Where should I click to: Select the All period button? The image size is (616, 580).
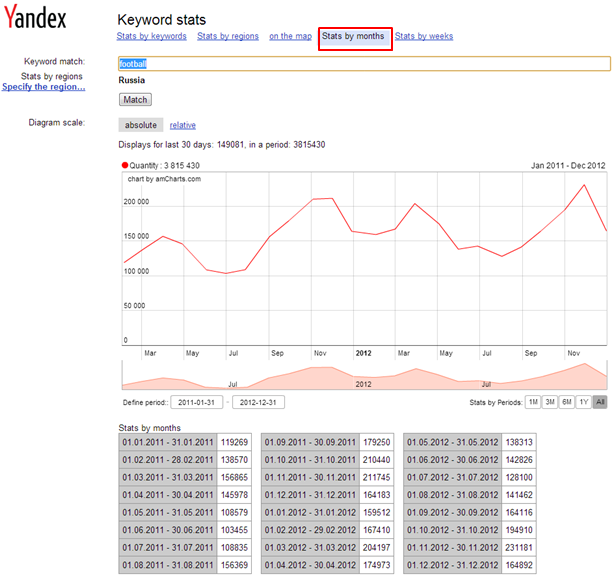click(x=599, y=402)
